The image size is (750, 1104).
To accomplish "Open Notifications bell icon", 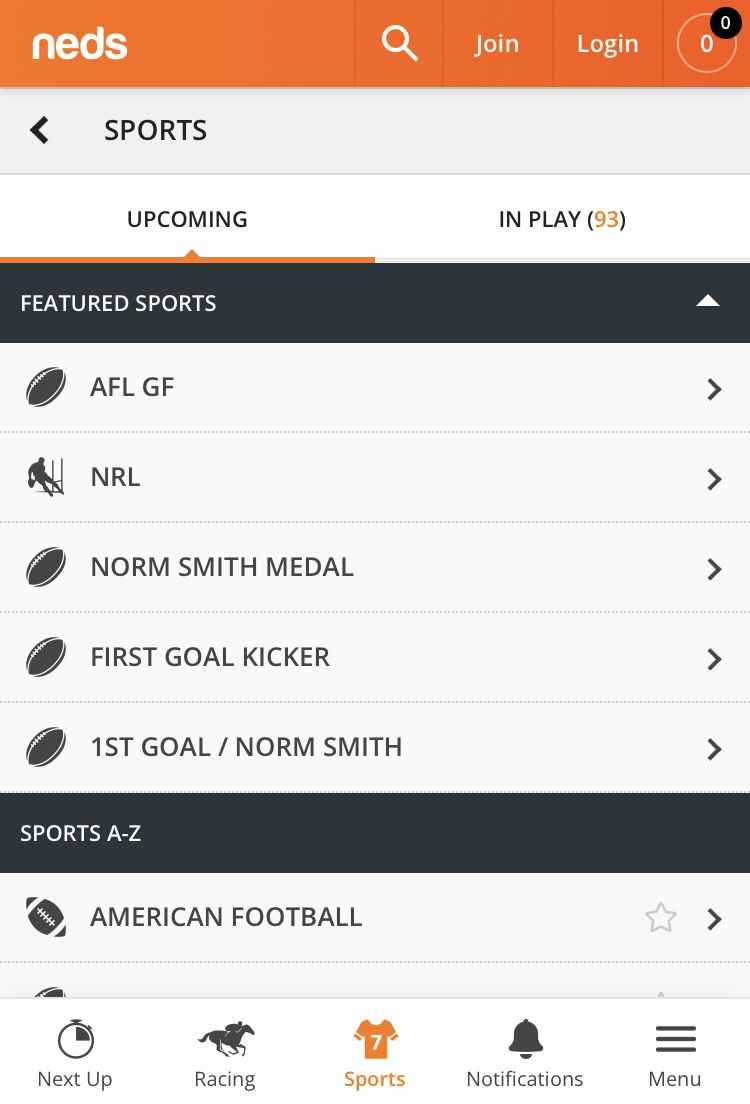I will tap(525, 1039).
